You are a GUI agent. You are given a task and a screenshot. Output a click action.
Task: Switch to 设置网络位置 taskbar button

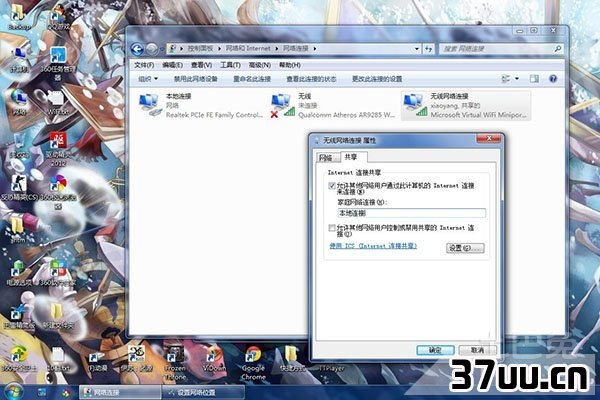204,392
